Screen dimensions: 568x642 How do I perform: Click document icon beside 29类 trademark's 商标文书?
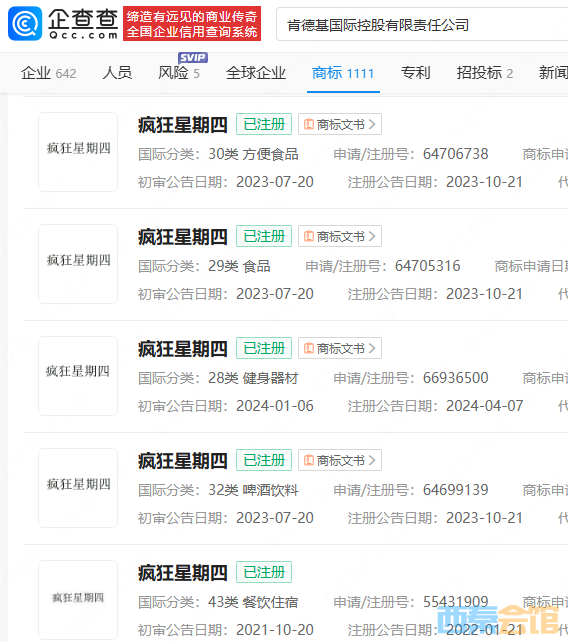(x=309, y=236)
